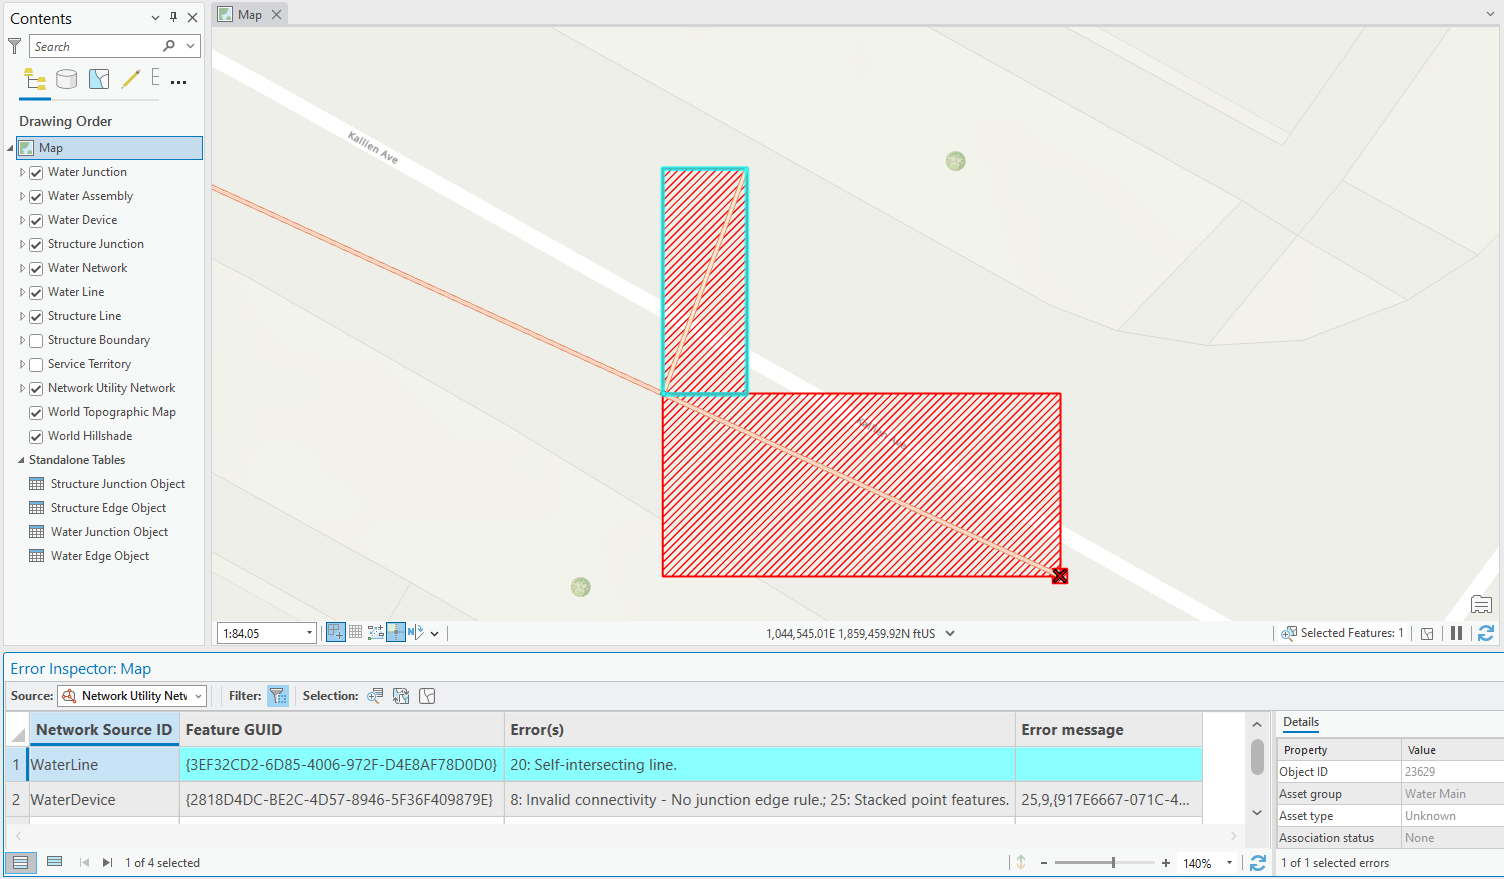Refresh the Error Inspector table
Image resolution: width=1504 pixels, height=879 pixels.
click(x=1258, y=863)
